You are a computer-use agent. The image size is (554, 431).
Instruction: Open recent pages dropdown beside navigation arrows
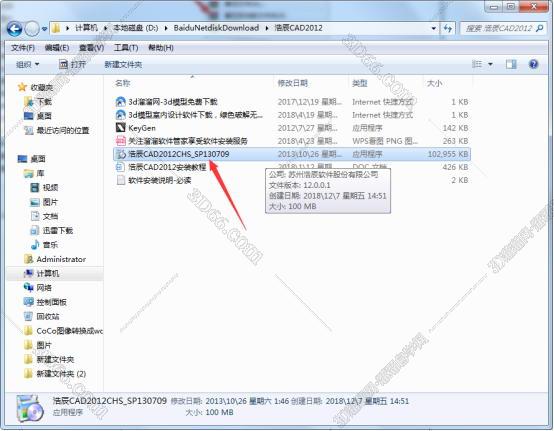coord(45,29)
